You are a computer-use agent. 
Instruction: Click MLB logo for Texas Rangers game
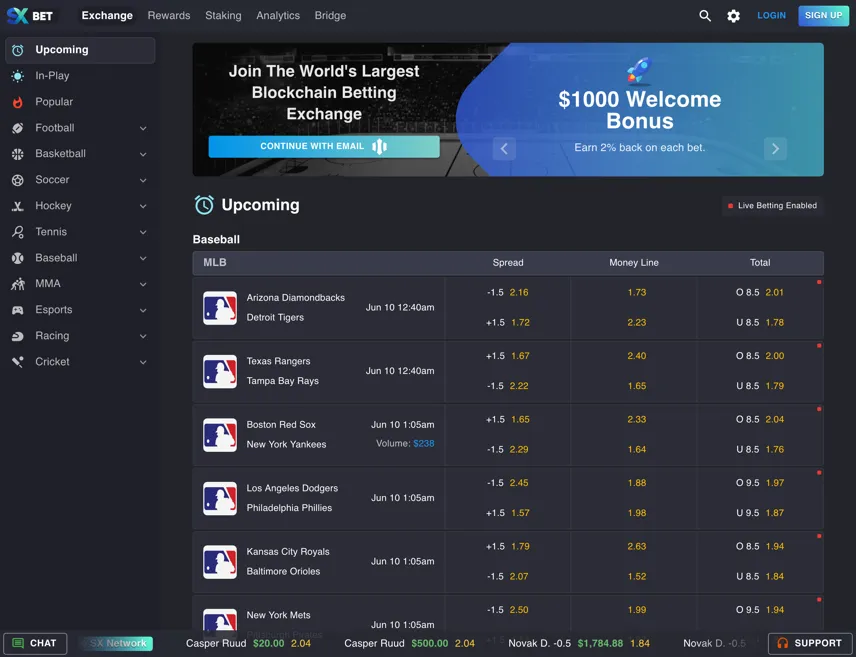[x=220, y=371]
